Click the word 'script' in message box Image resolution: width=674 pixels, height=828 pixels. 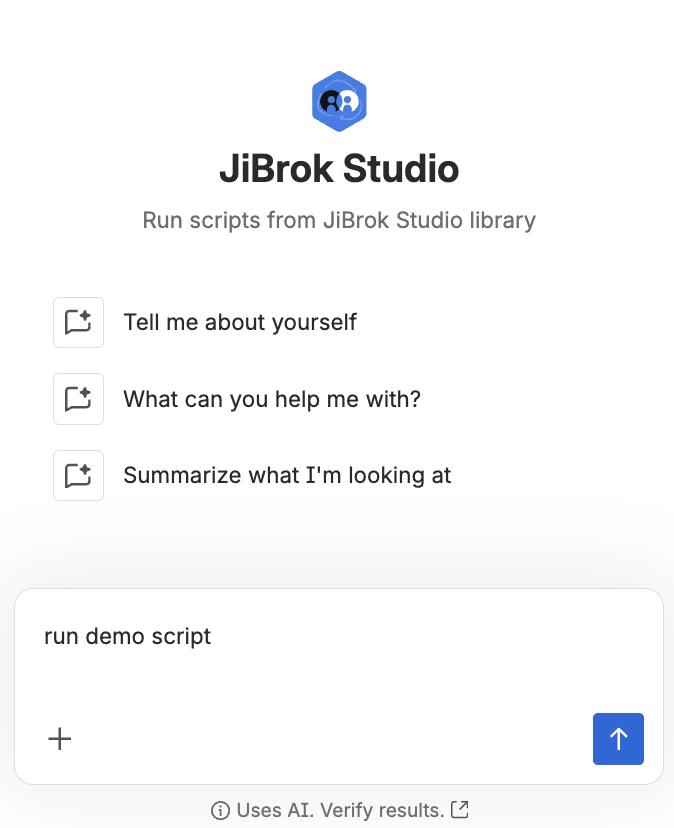(178, 637)
